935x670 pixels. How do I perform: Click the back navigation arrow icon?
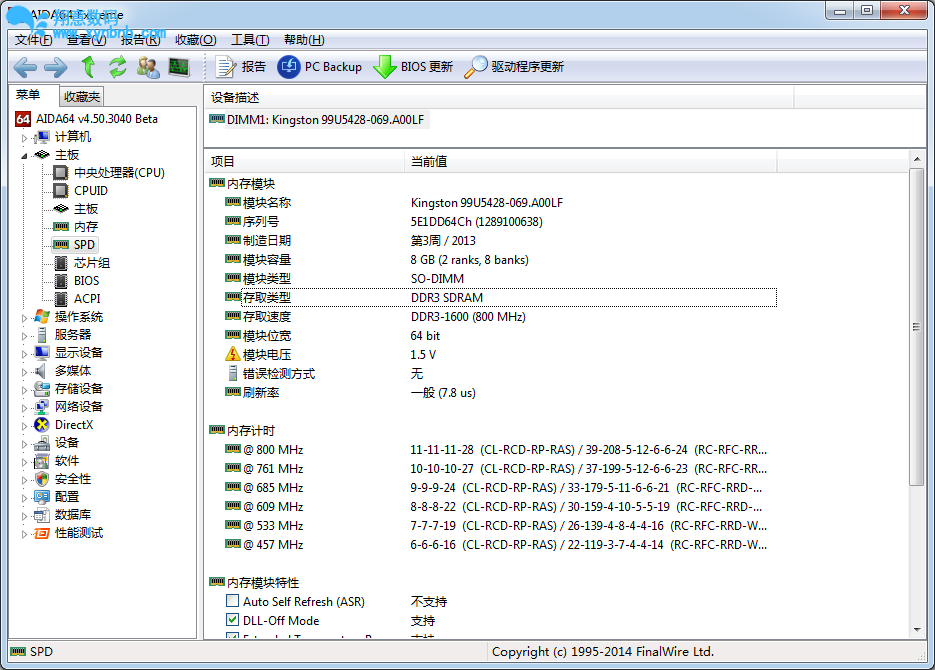(x=25, y=67)
